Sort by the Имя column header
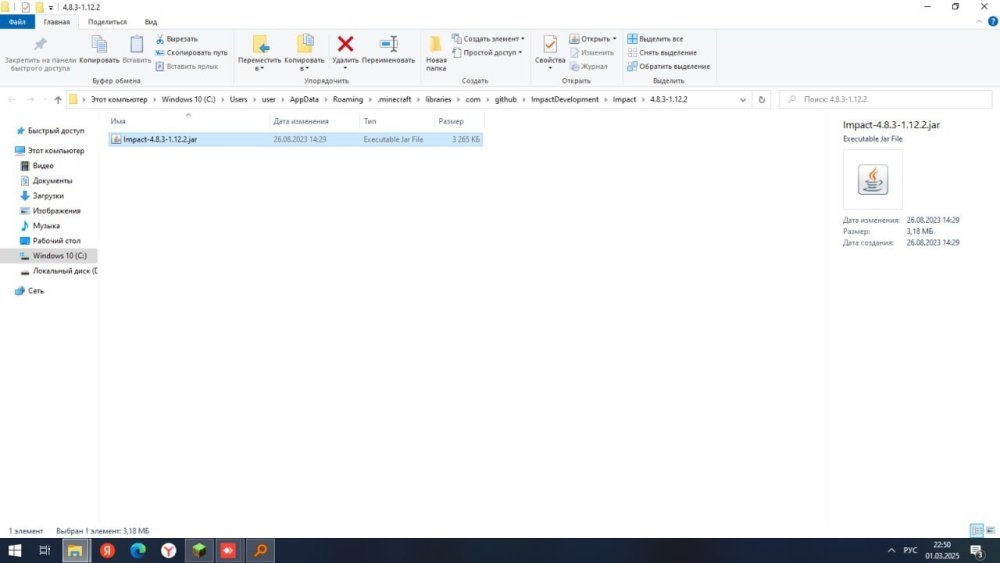The width and height of the screenshot is (1000, 563). coord(189,121)
